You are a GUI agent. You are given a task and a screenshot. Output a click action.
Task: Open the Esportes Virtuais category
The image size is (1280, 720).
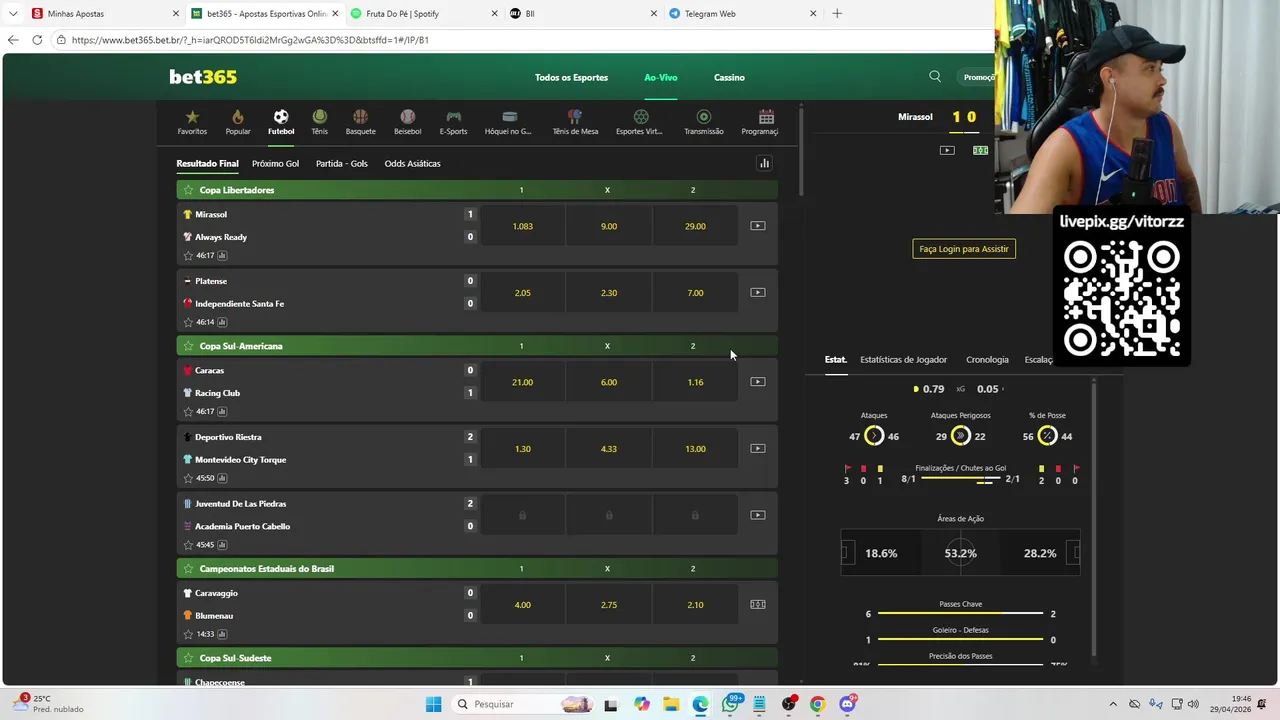(x=639, y=123)
